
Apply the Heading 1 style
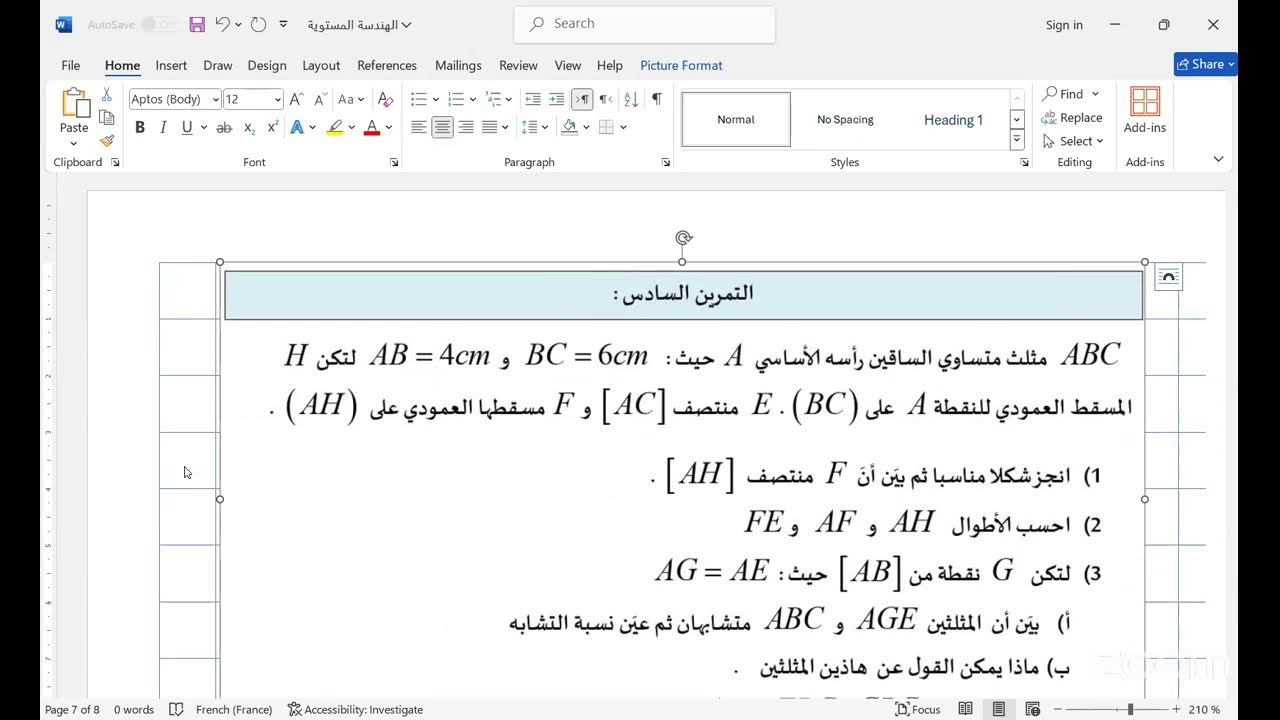click(x=953, y=120)
